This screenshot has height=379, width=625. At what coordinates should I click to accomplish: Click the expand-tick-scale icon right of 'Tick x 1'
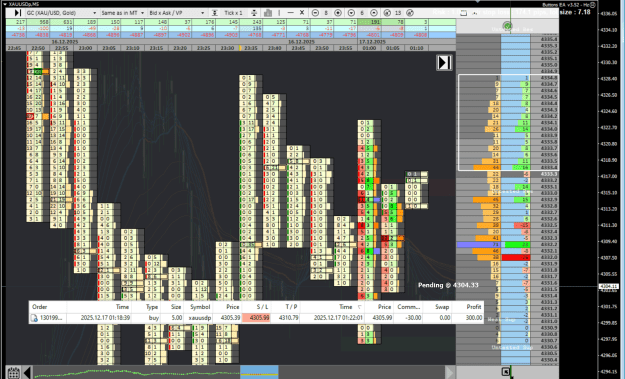254,13
